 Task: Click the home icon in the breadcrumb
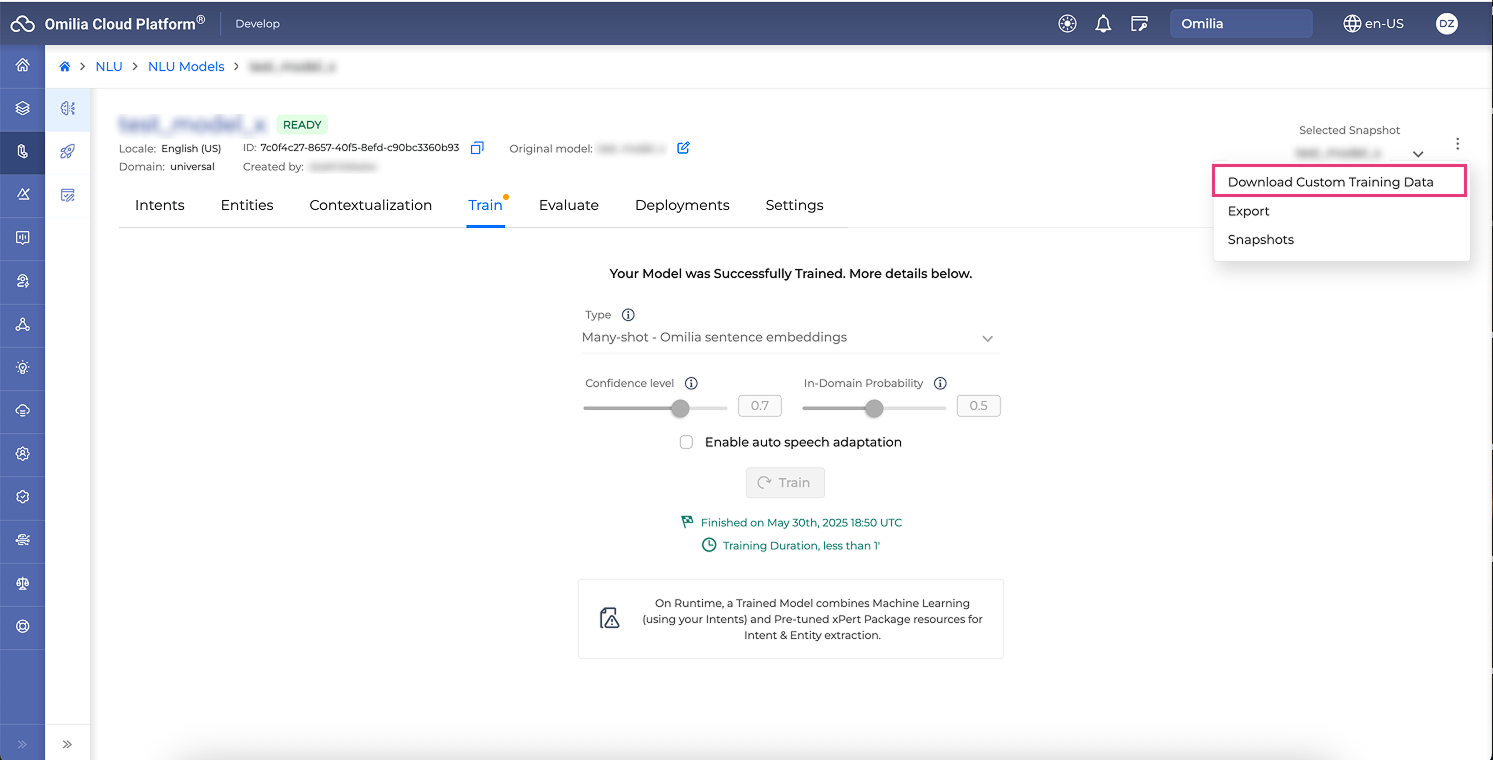pos(65,67)
